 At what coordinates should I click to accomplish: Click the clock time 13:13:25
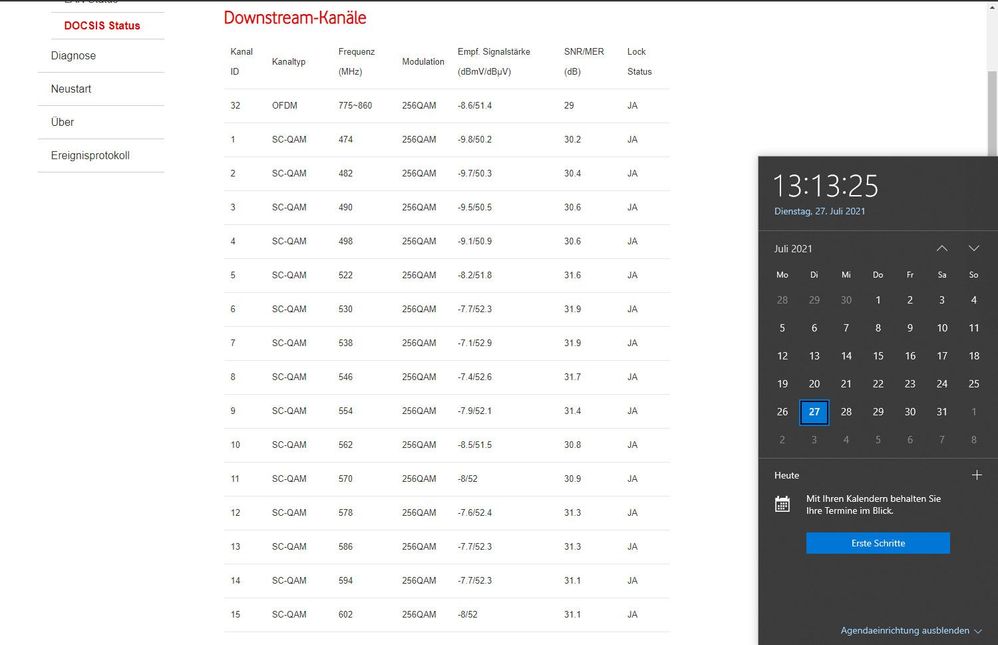click(x=826, y=186)
